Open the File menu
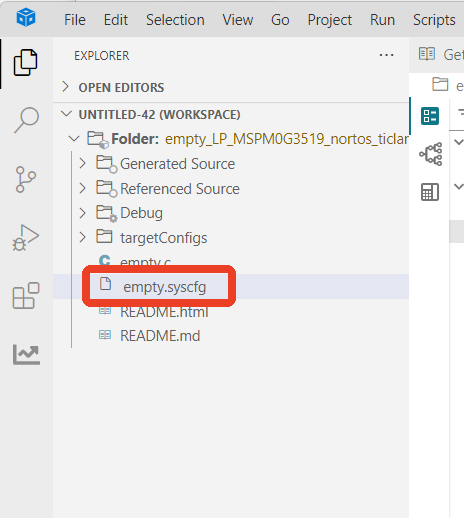The width and height of the screenshot is (464, 518). click(x=75, y=20)
